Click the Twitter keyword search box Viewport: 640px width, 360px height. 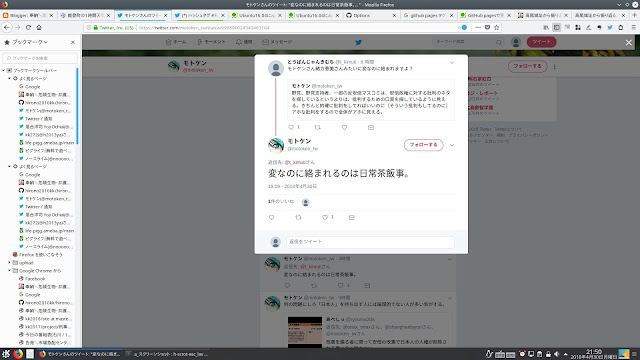click(468, 42)
